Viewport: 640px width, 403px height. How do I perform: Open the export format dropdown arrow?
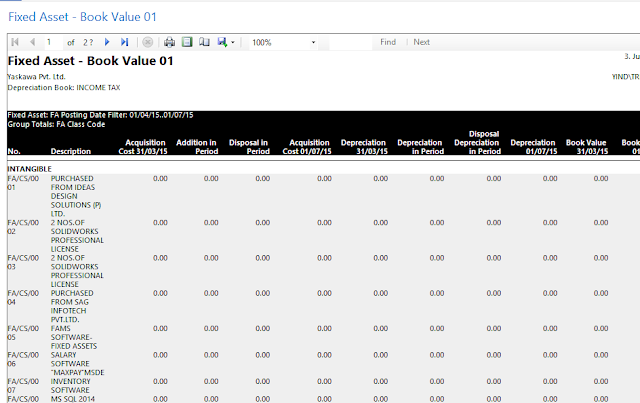pyautogui.click(x=233, y=42)
